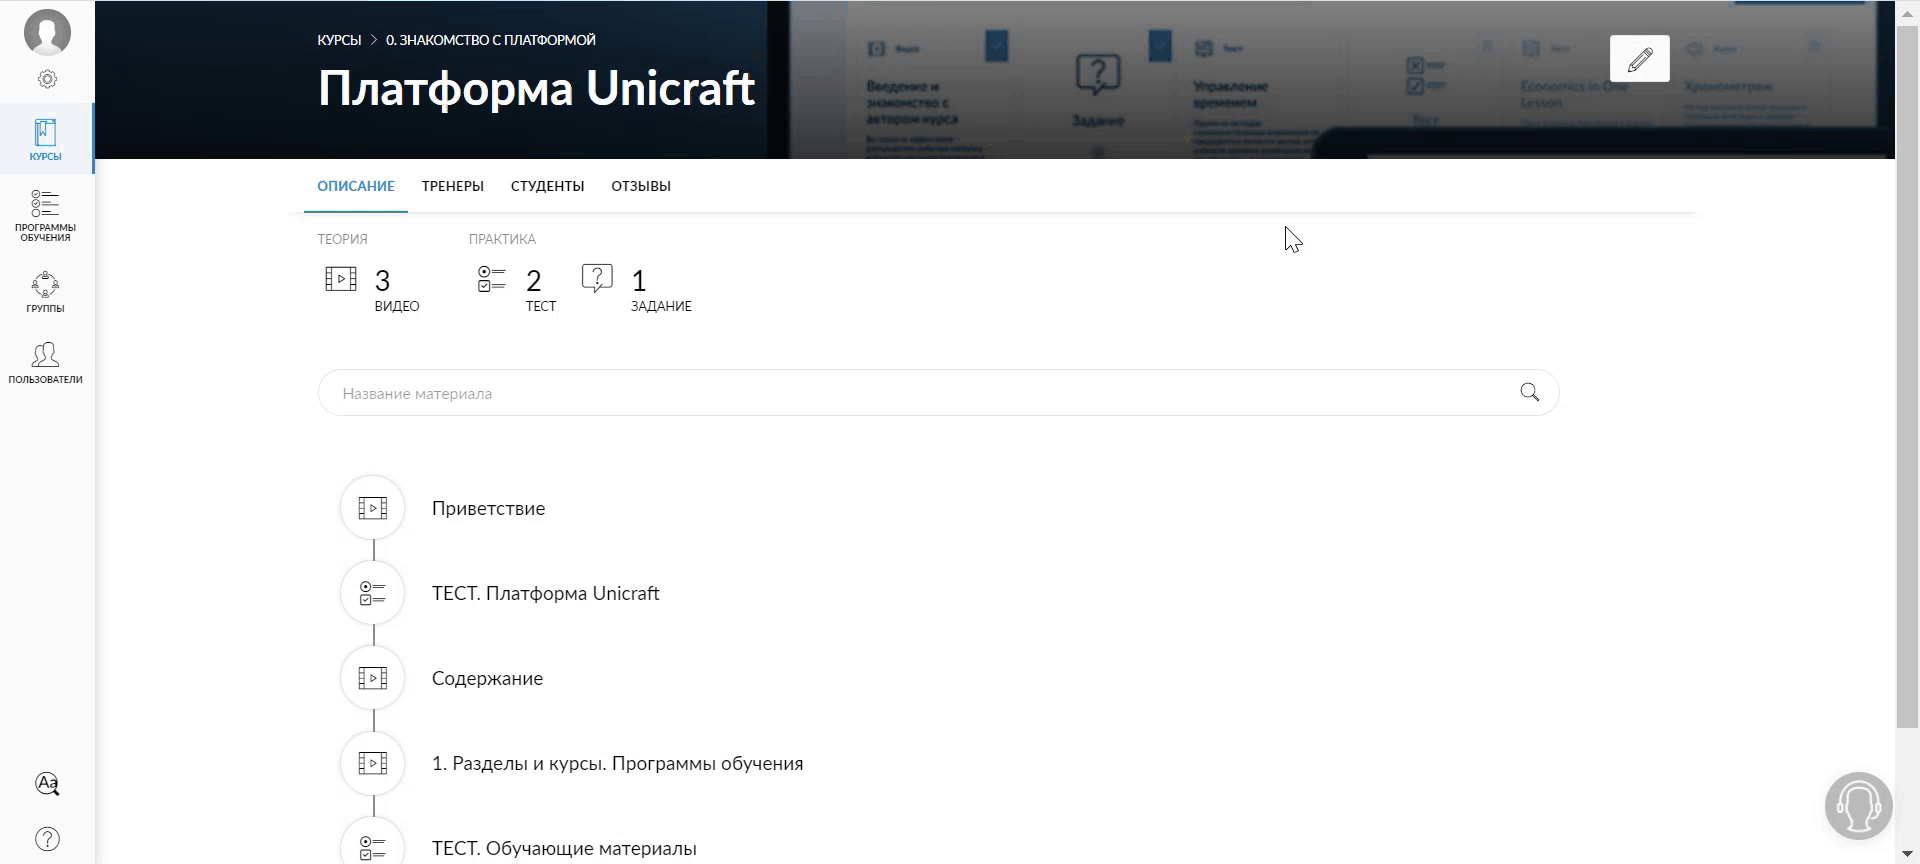Open settings via the gear icon
Viewport: 1920px width, 864px height.
pyautogui.click(x=47, y=79)
